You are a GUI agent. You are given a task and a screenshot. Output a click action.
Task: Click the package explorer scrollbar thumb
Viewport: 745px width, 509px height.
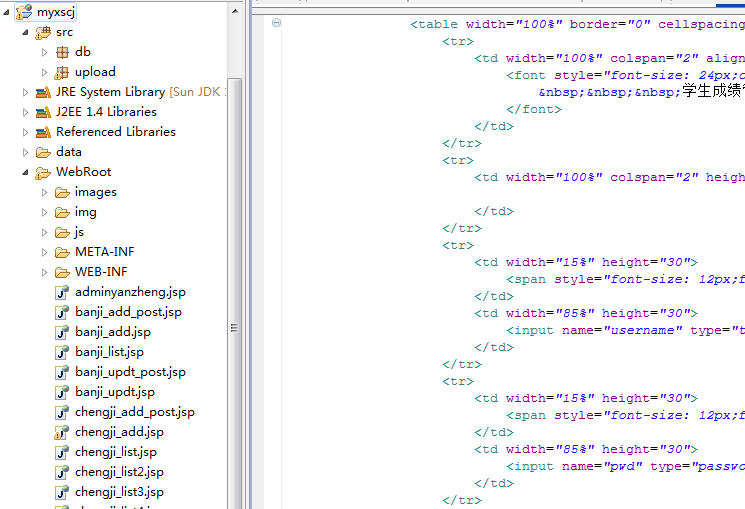tap(234, 292)
